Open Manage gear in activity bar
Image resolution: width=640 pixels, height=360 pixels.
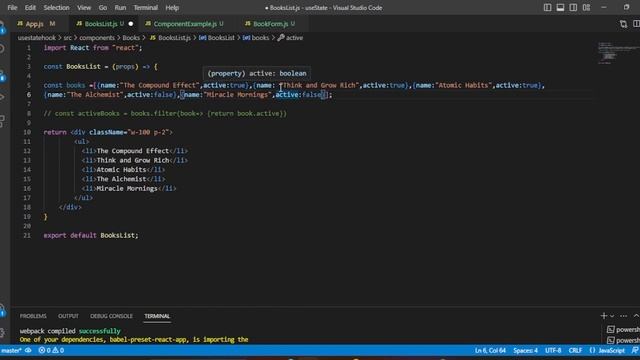pos(3,333)
